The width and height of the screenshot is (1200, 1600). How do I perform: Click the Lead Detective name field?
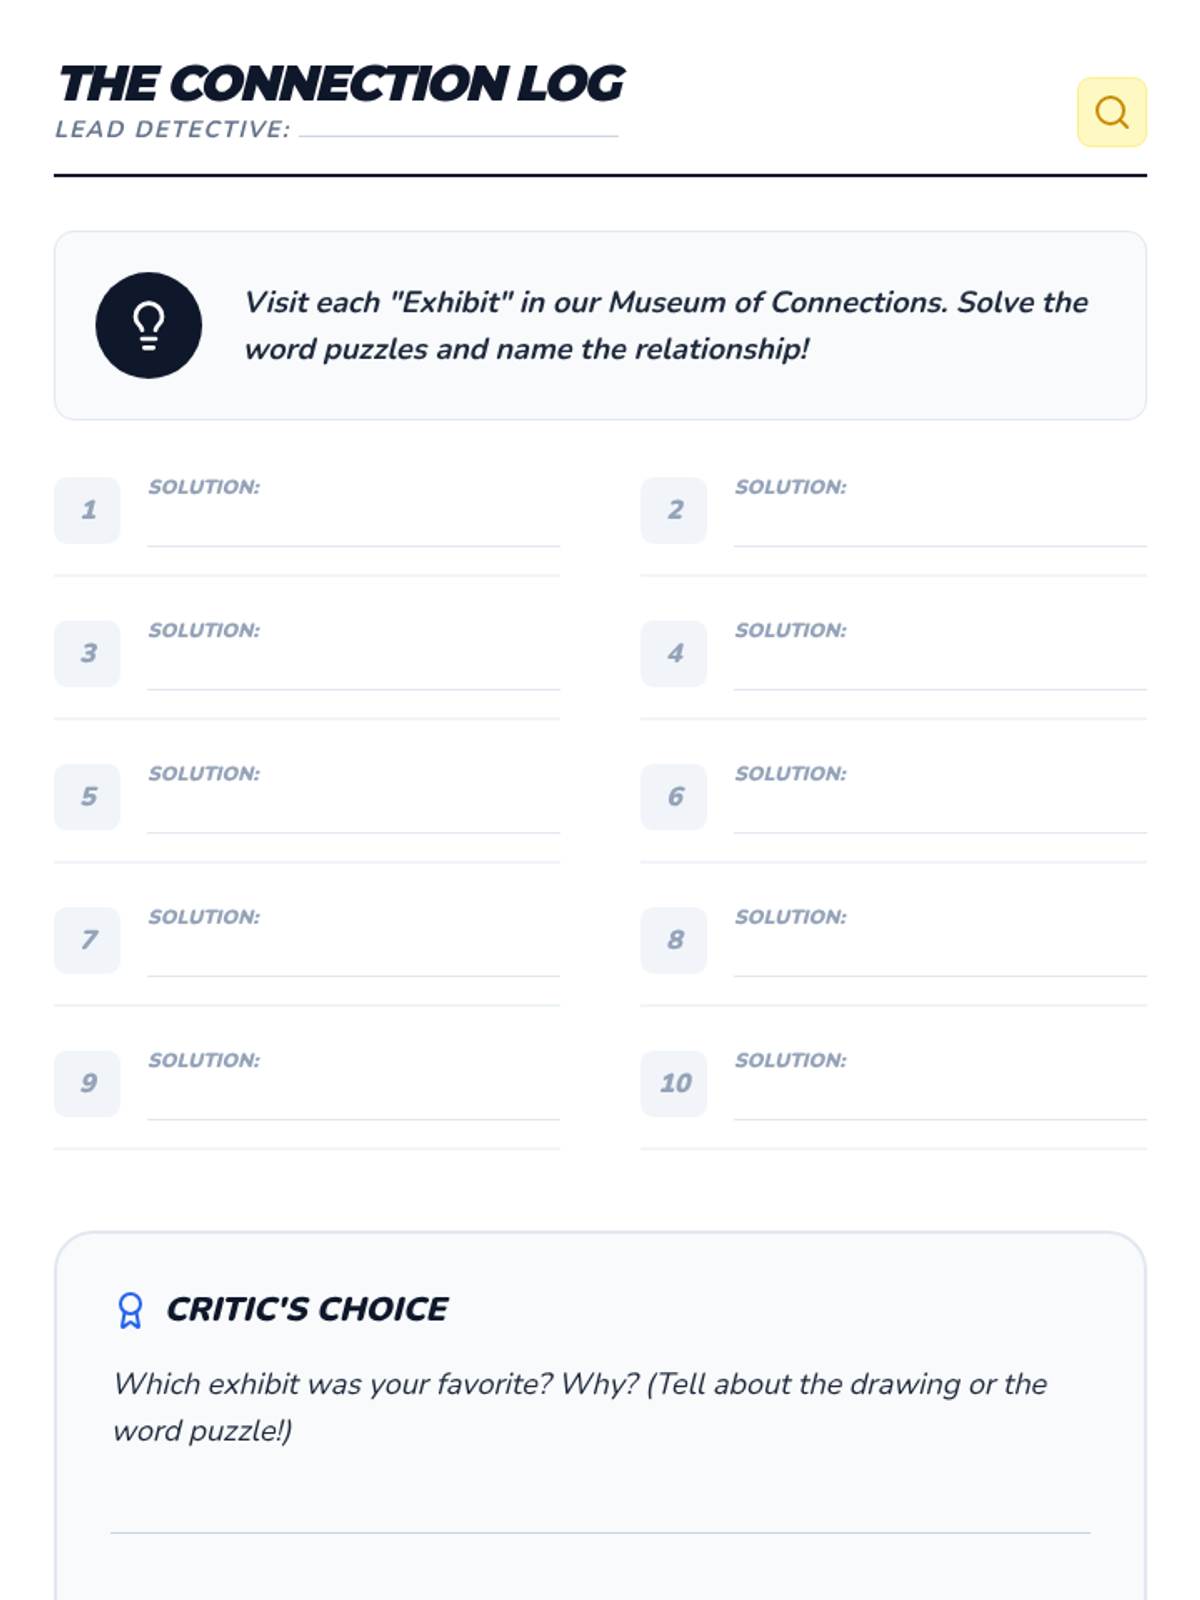click(x=458, y=126)
